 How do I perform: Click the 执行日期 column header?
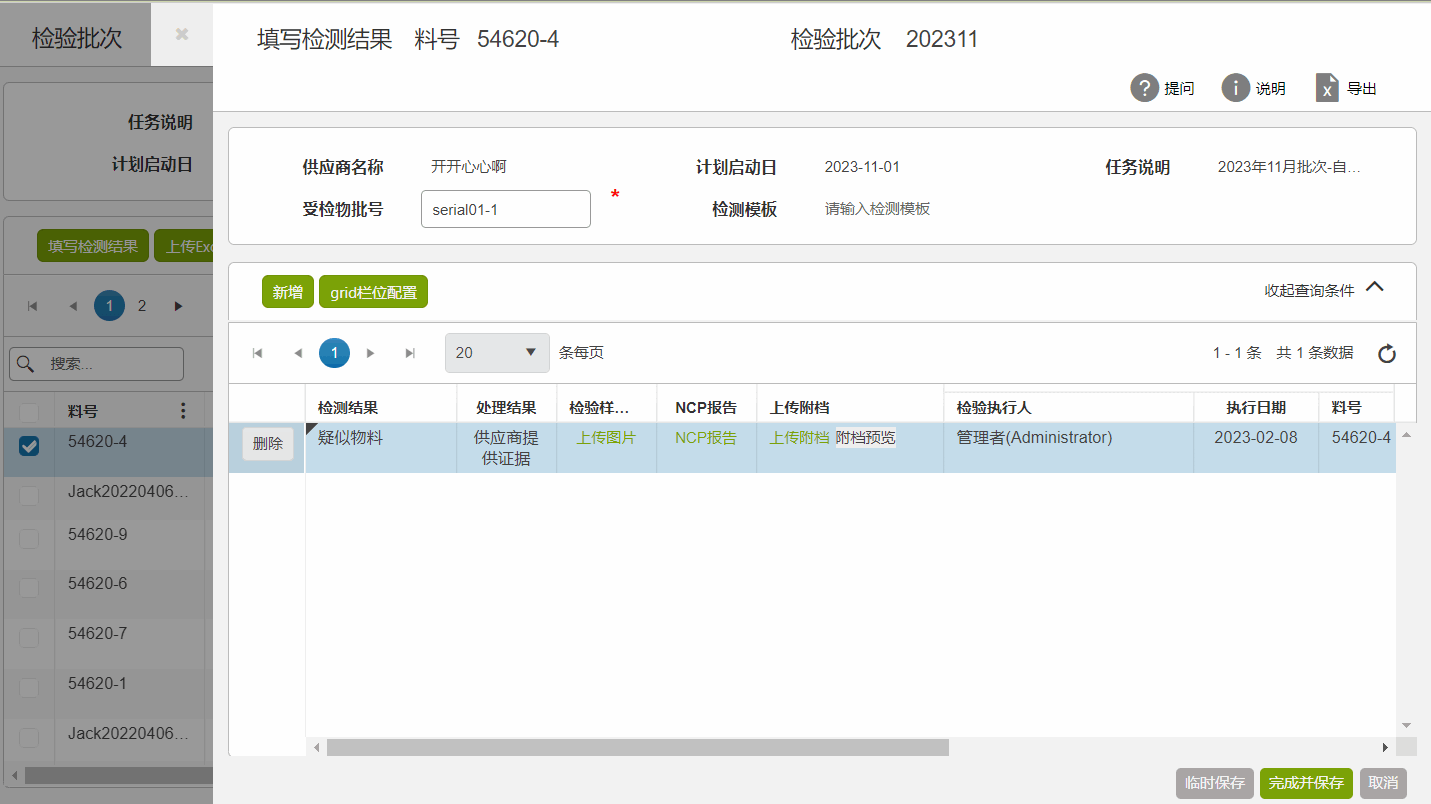pos(1256,407)
